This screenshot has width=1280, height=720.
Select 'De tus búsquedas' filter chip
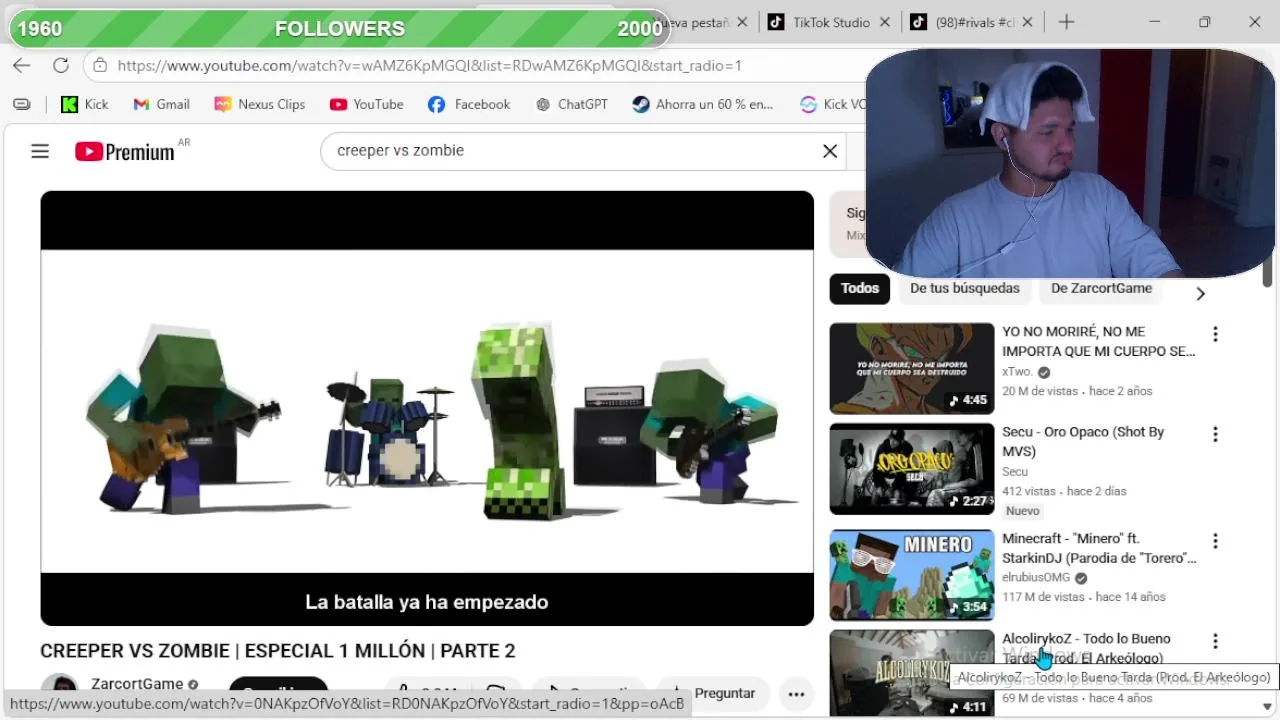click(x=965, y=289)
